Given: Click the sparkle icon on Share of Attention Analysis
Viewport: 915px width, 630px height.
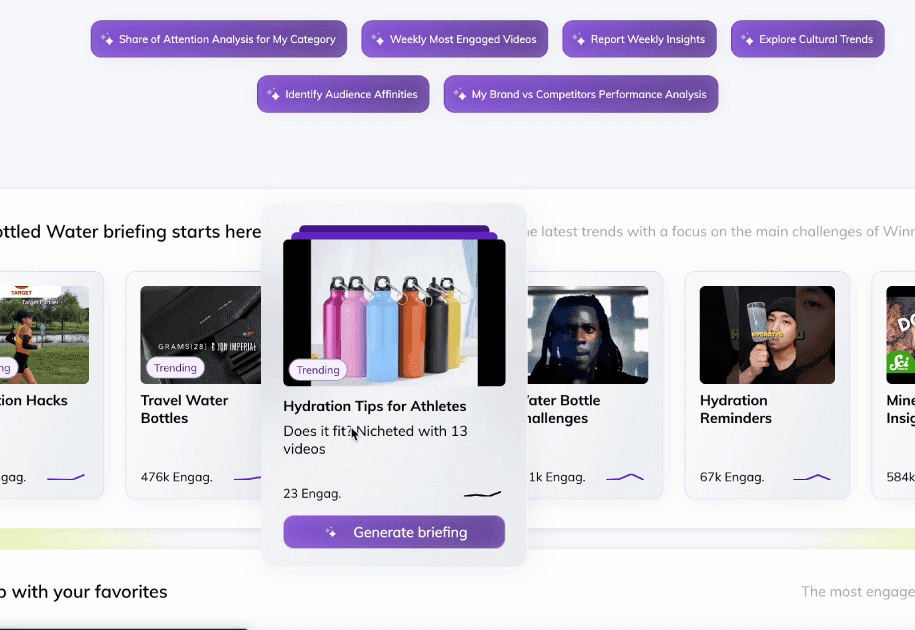Looking at the screenshot, I should 107,38.
